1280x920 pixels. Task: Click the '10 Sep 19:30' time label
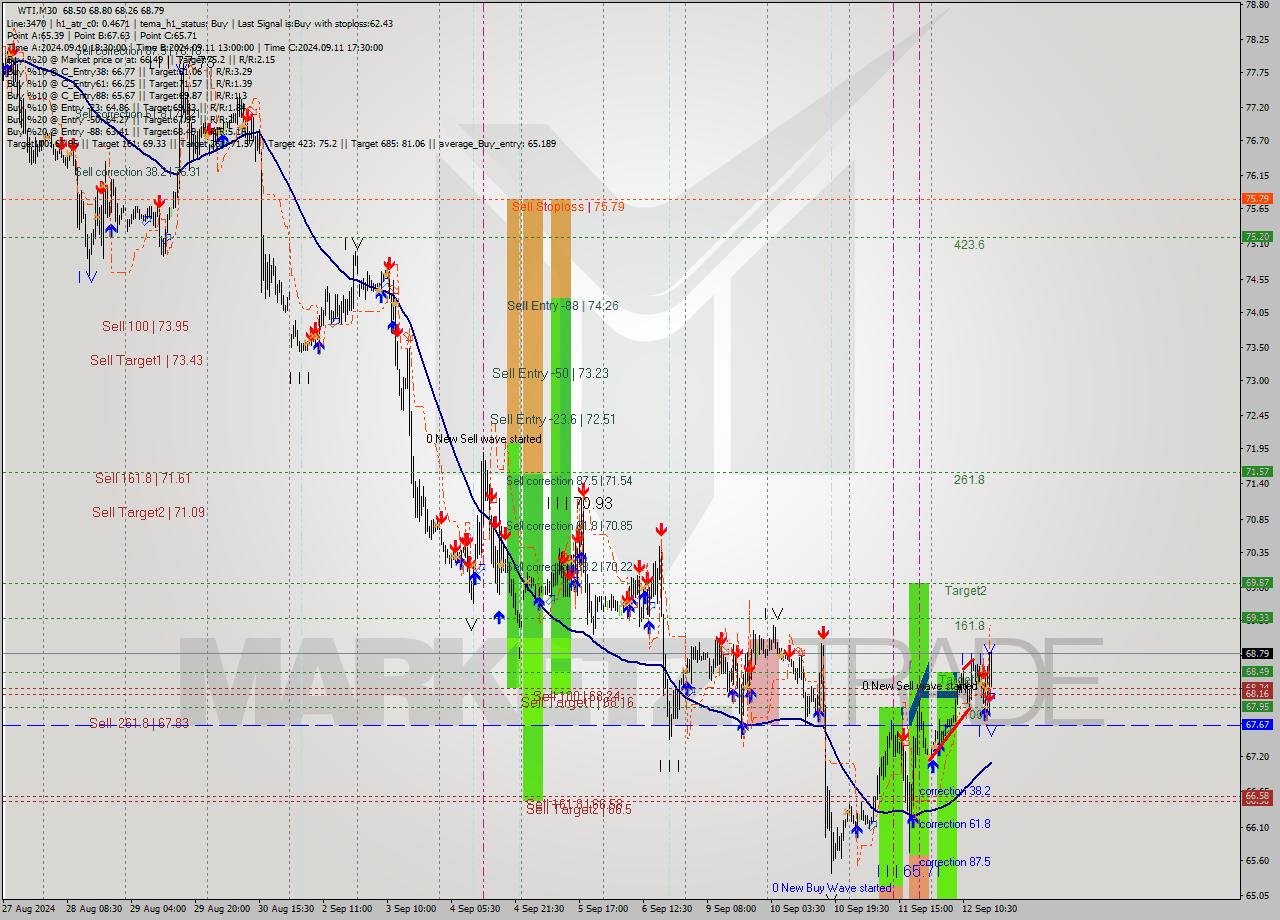coord(862,909)
